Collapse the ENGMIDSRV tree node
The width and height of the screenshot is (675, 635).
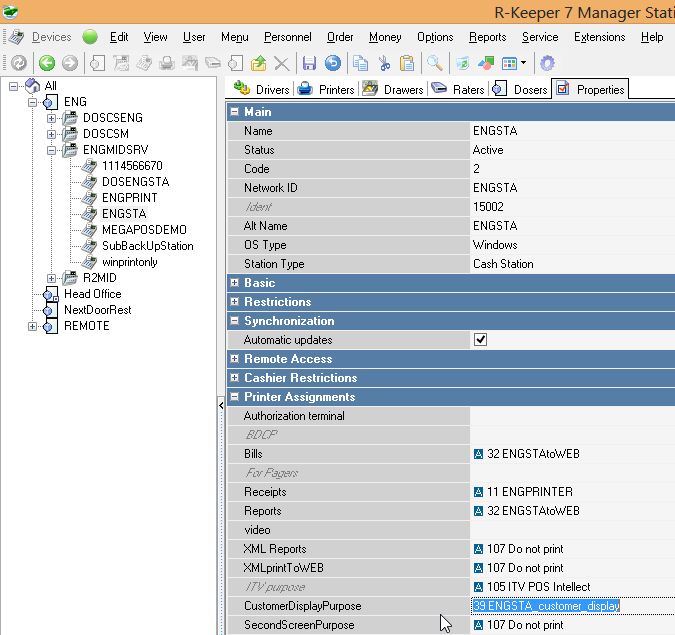pyautogui.click(x=51, y=150)
